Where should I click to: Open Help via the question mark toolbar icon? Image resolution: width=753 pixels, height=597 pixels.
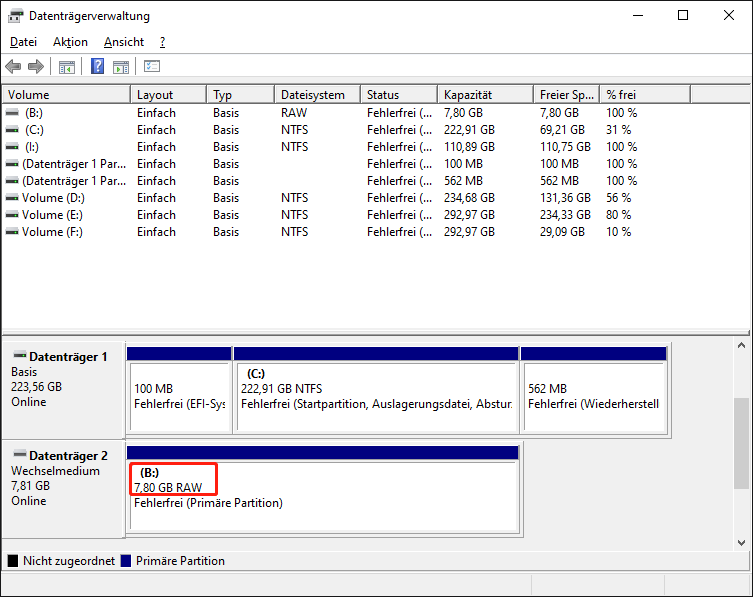point(97,66)
